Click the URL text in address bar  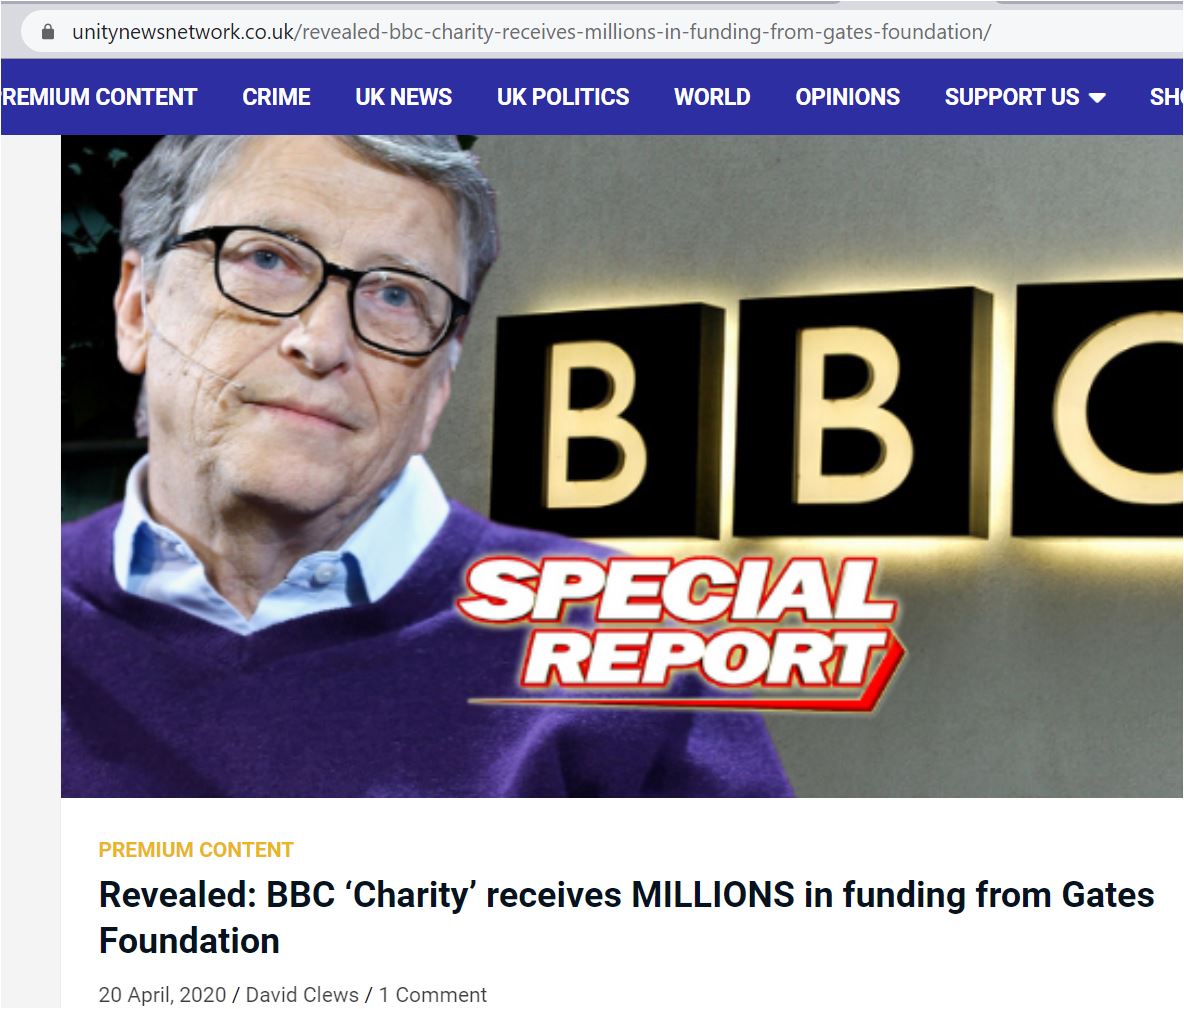coord(532,32)
